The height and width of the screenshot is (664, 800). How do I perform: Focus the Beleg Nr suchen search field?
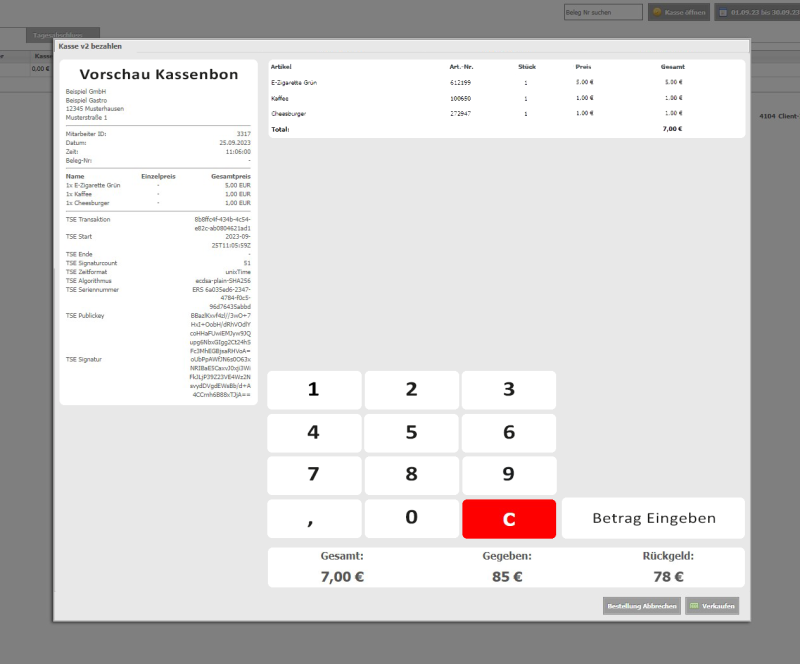click(x=603, y=12)
